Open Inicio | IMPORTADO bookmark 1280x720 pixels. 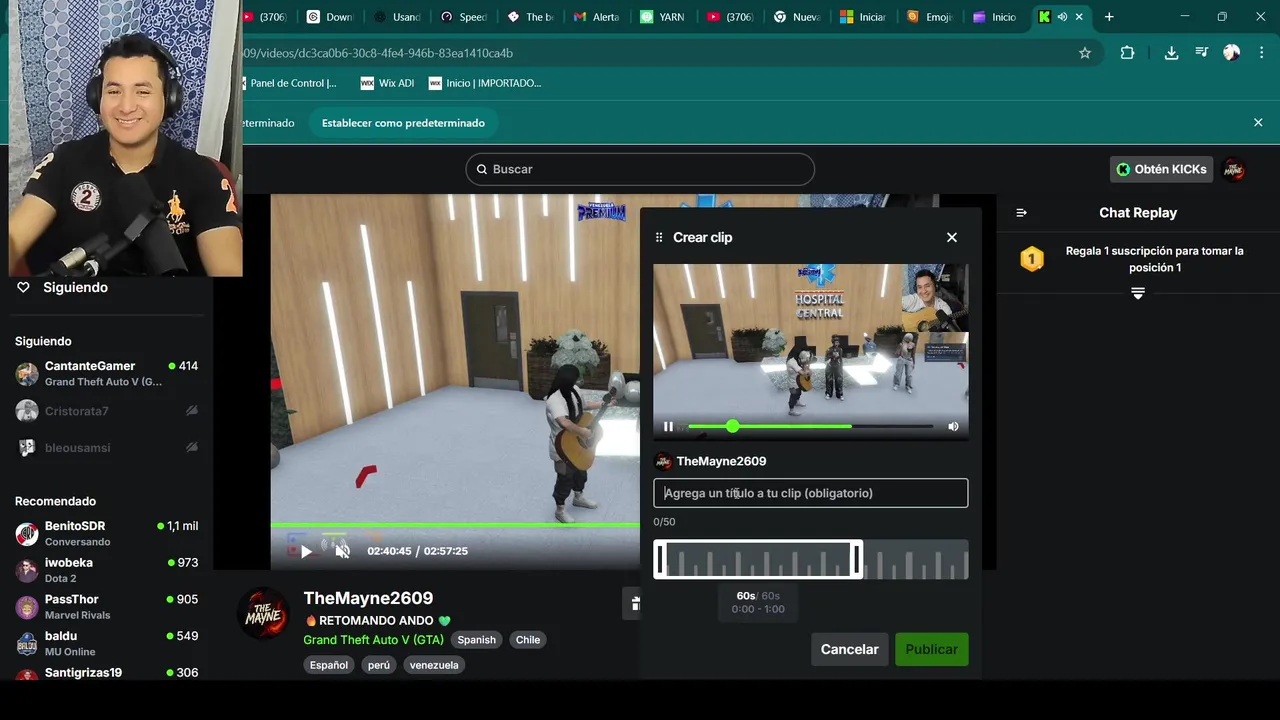[x=485, y=83]
